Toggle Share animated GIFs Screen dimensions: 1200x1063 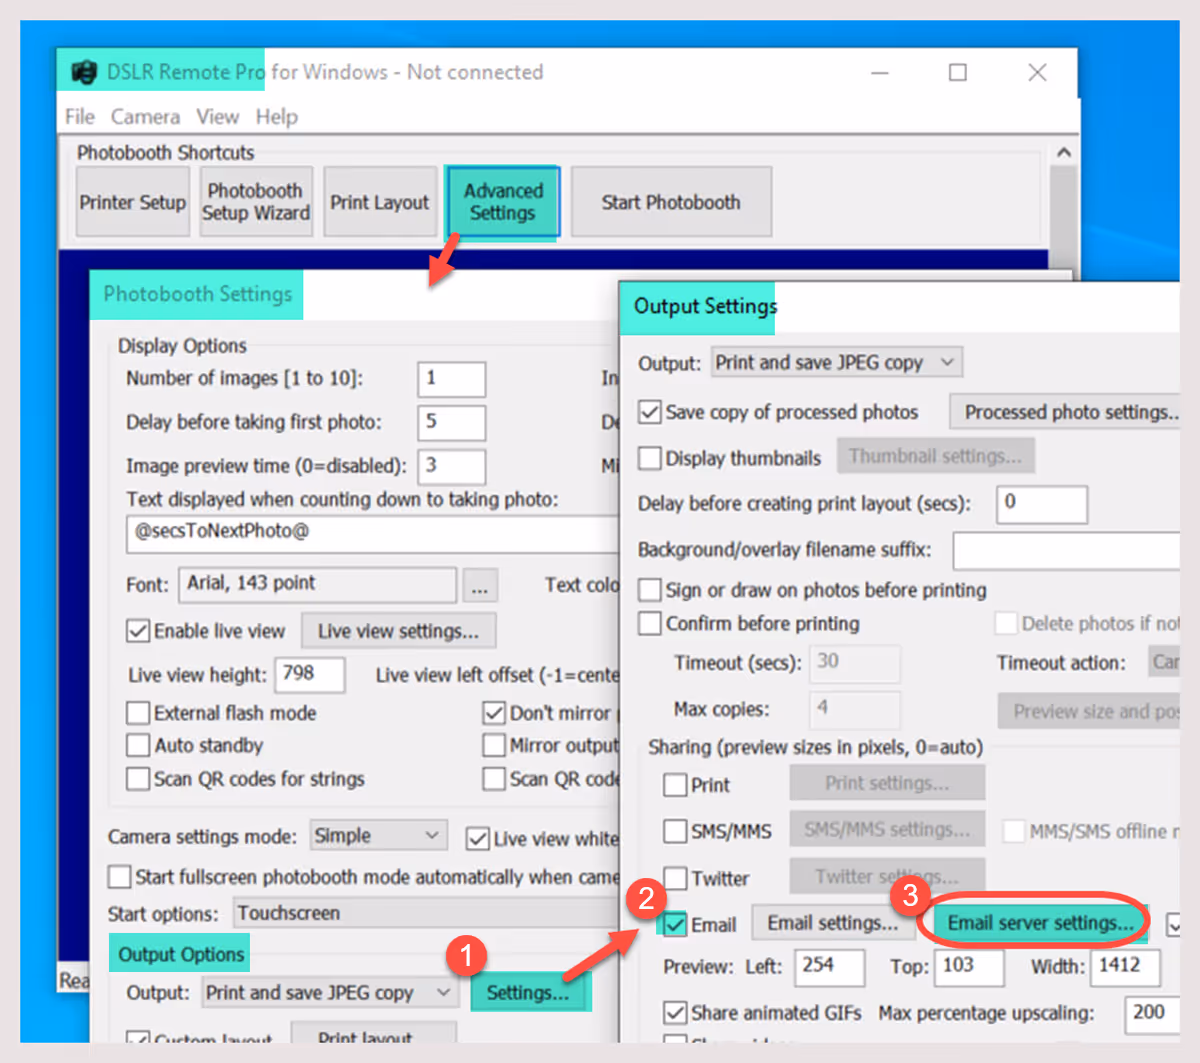click(x=675, y=1013)
